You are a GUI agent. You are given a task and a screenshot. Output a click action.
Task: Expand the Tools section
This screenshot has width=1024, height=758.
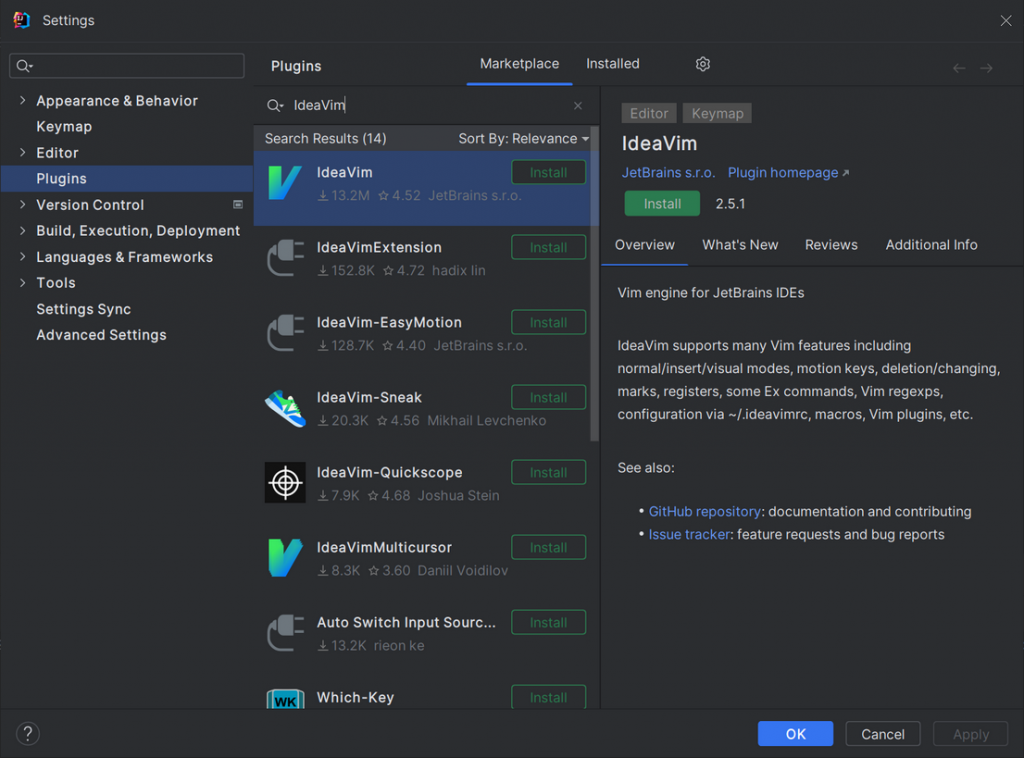[x=22, y=283]
